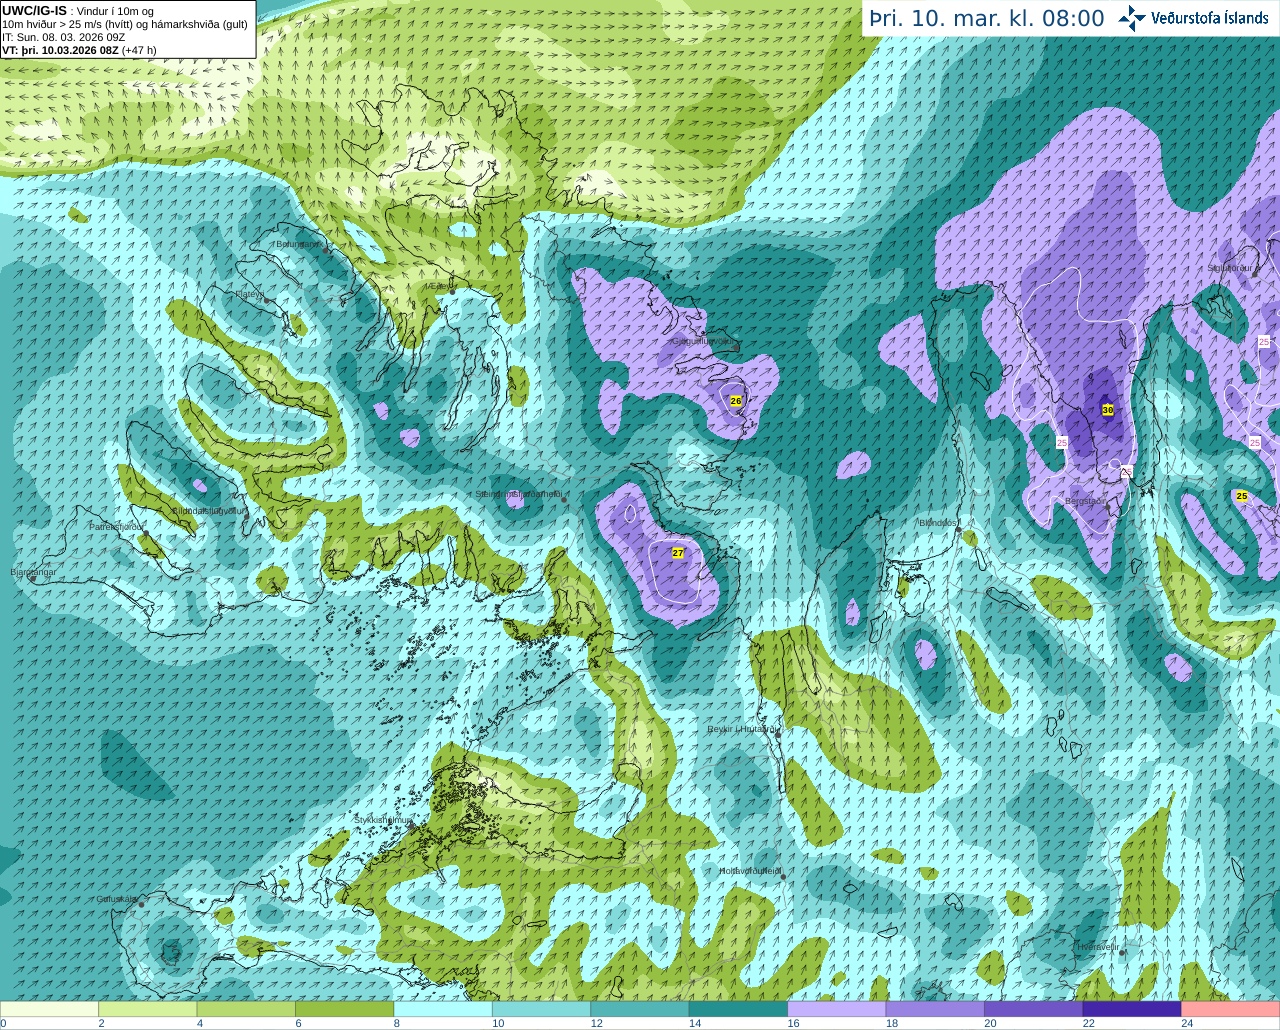Screen dimensions: 1280x1030
Task: Click the Bjargtangar station dot
Action: point(33,578)
